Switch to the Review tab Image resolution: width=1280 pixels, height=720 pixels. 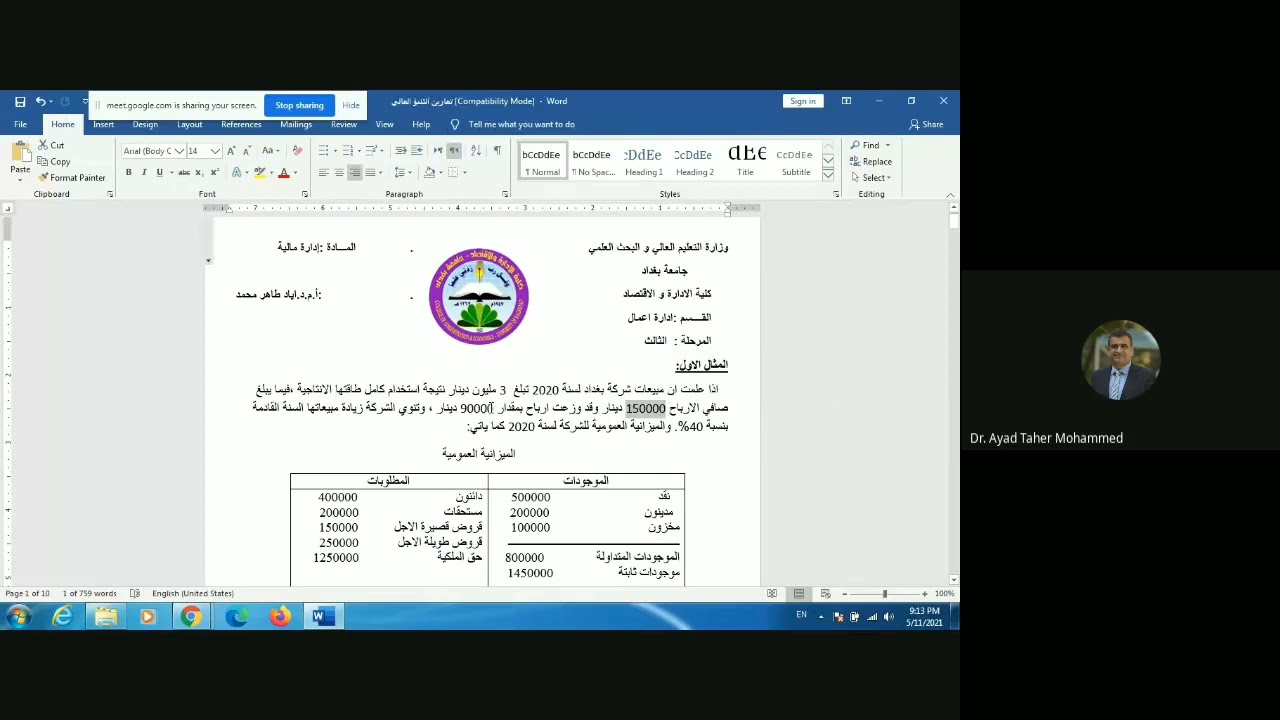coord(343,125)
